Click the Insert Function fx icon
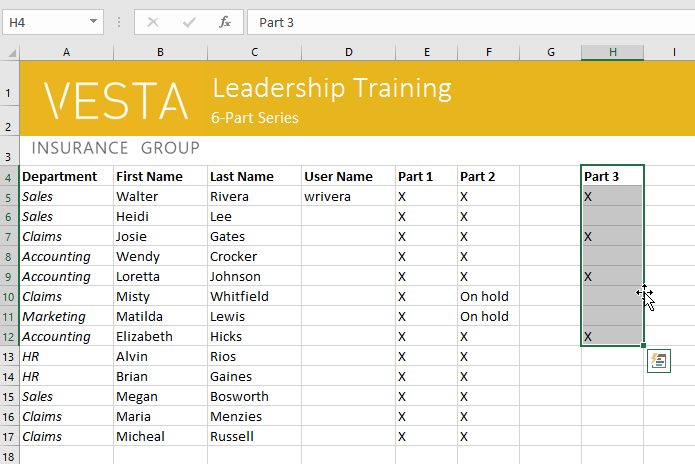The width and height of the screenshot is (695, 464). pyautogui.click(x=225, y=22)
